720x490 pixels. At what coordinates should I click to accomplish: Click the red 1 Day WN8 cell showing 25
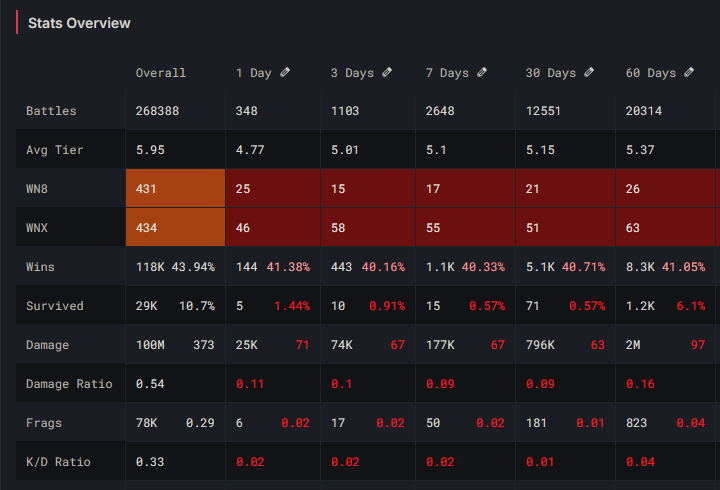point(272,188)
